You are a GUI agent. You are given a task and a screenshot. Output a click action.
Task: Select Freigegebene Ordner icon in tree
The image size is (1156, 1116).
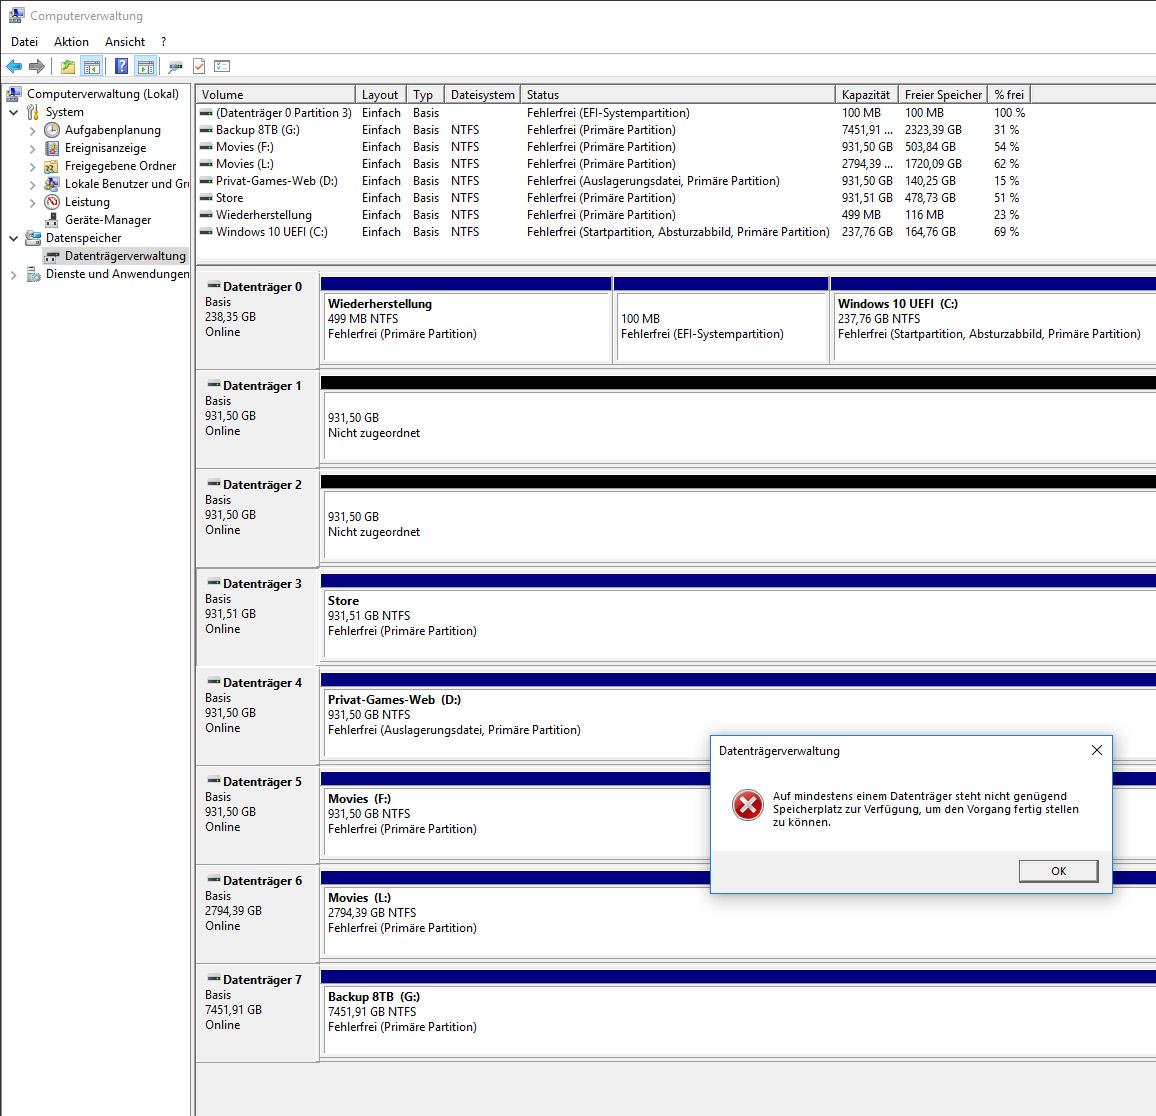click(52, 166)
